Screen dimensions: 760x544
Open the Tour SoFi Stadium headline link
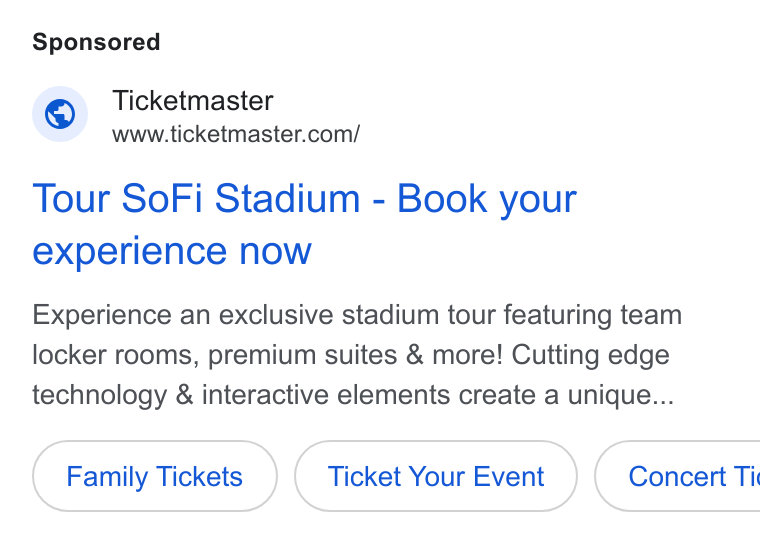pyautogui.click(x=304, y=224)
